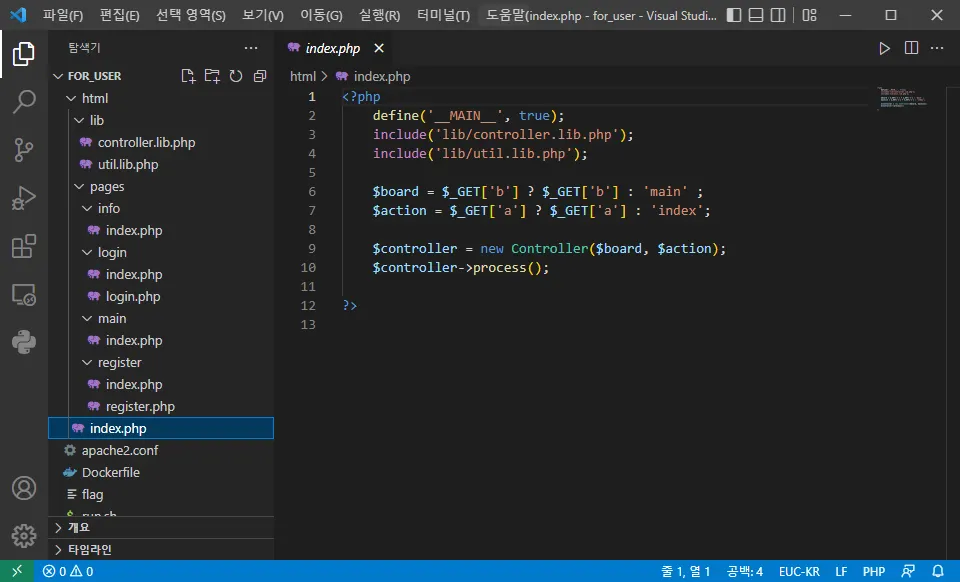Split the editor to the right
960x582 pixels.
coord(911,48)
